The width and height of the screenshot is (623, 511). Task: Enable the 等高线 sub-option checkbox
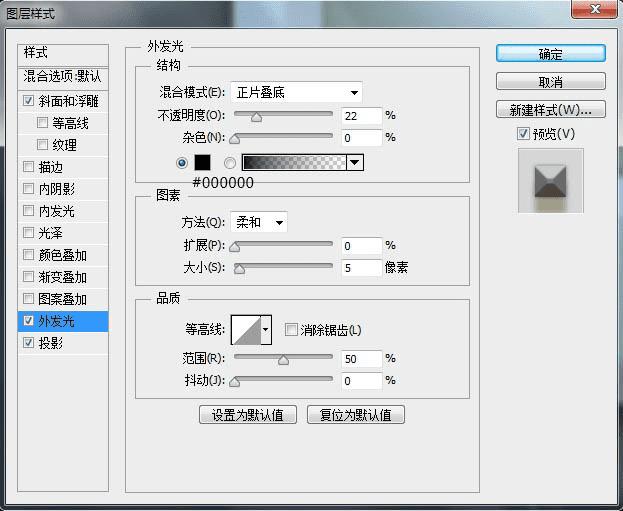pos(42,122)
